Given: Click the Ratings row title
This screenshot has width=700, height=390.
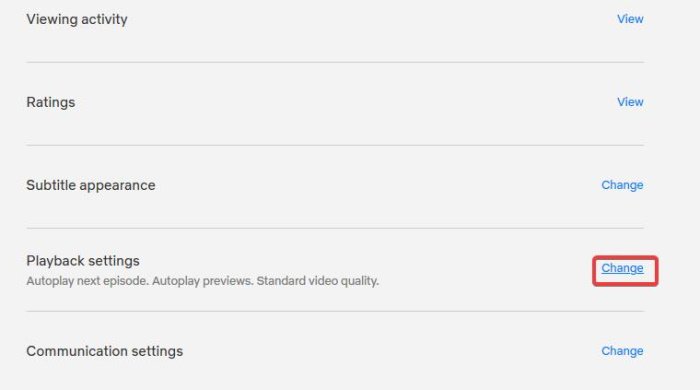Looking at the screenshot, I should point(50,102).
